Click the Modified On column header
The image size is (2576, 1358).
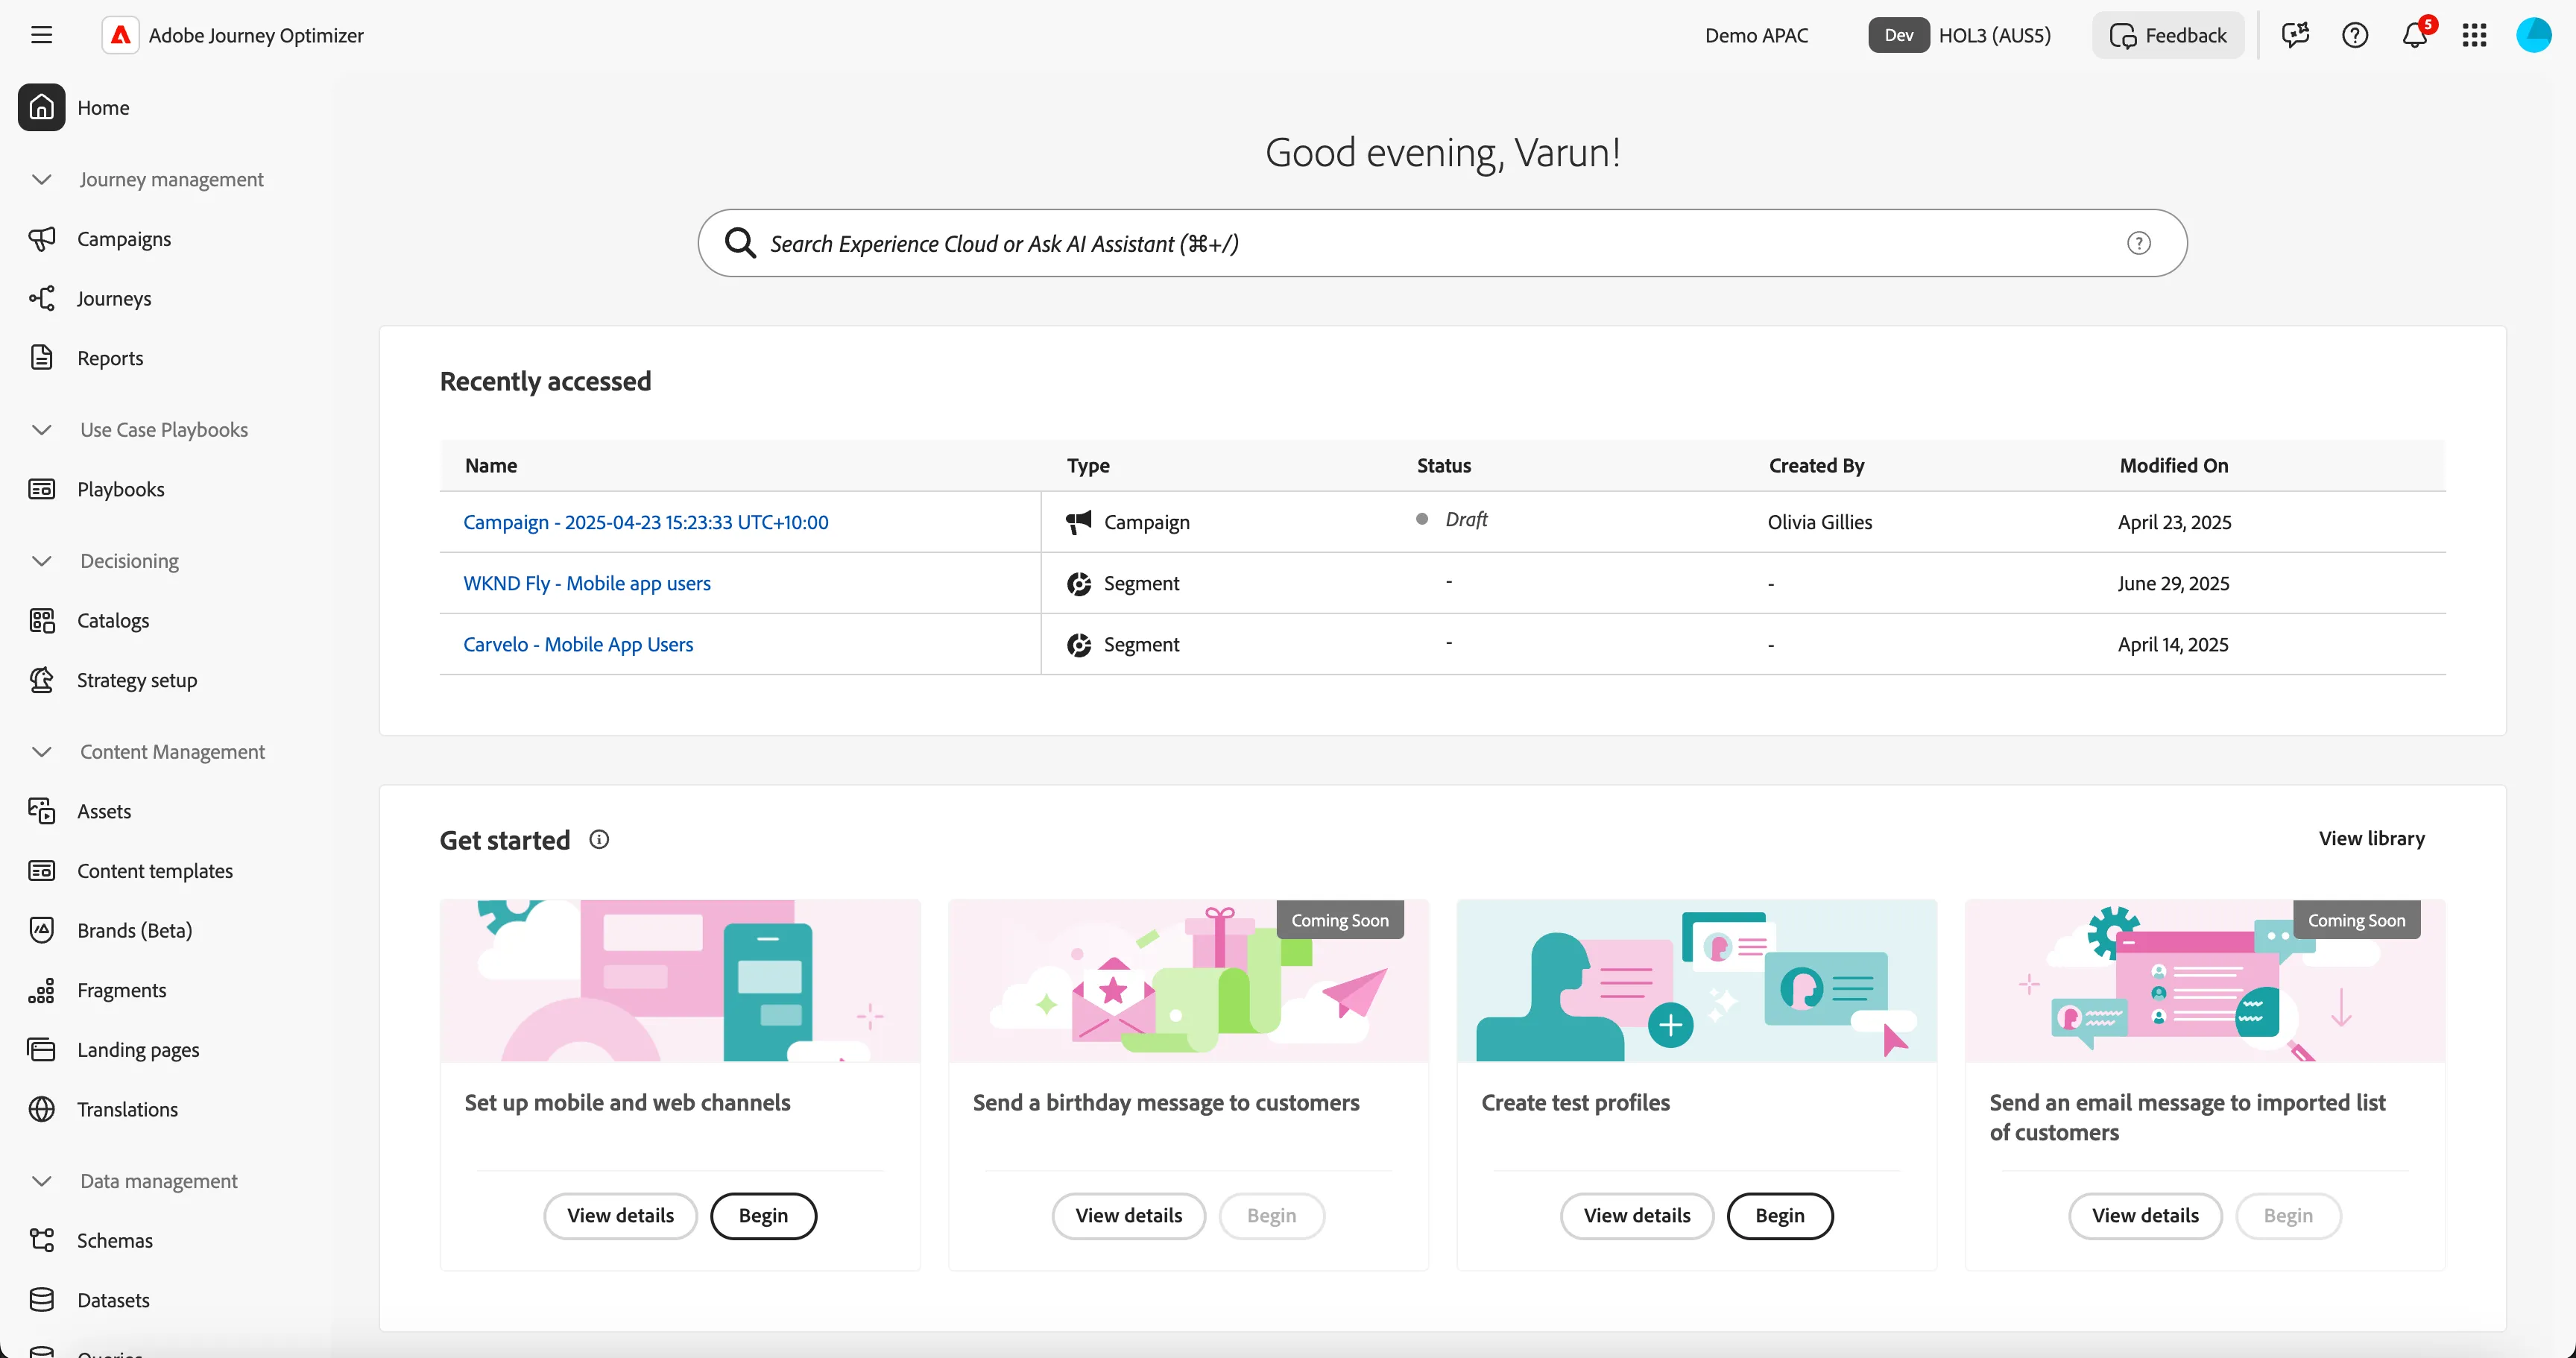2173,465
